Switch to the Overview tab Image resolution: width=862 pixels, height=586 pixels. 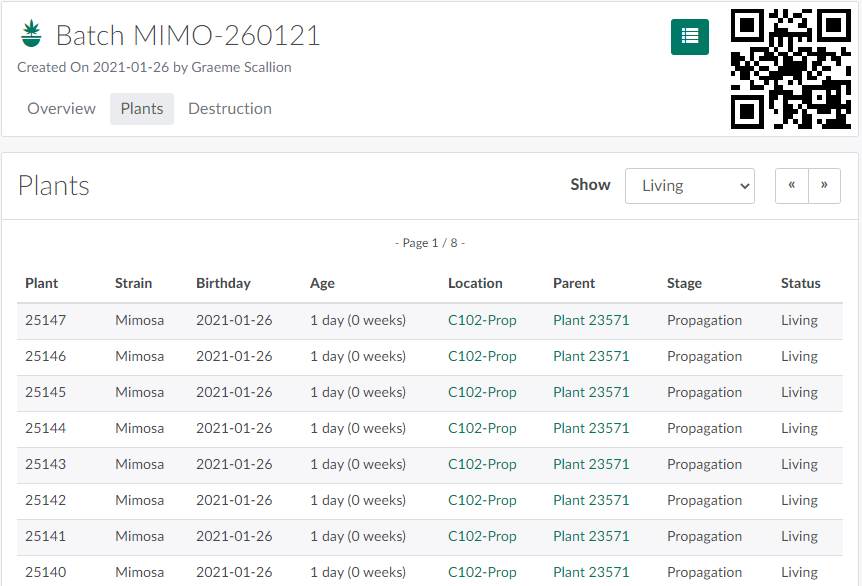[61, 109]
